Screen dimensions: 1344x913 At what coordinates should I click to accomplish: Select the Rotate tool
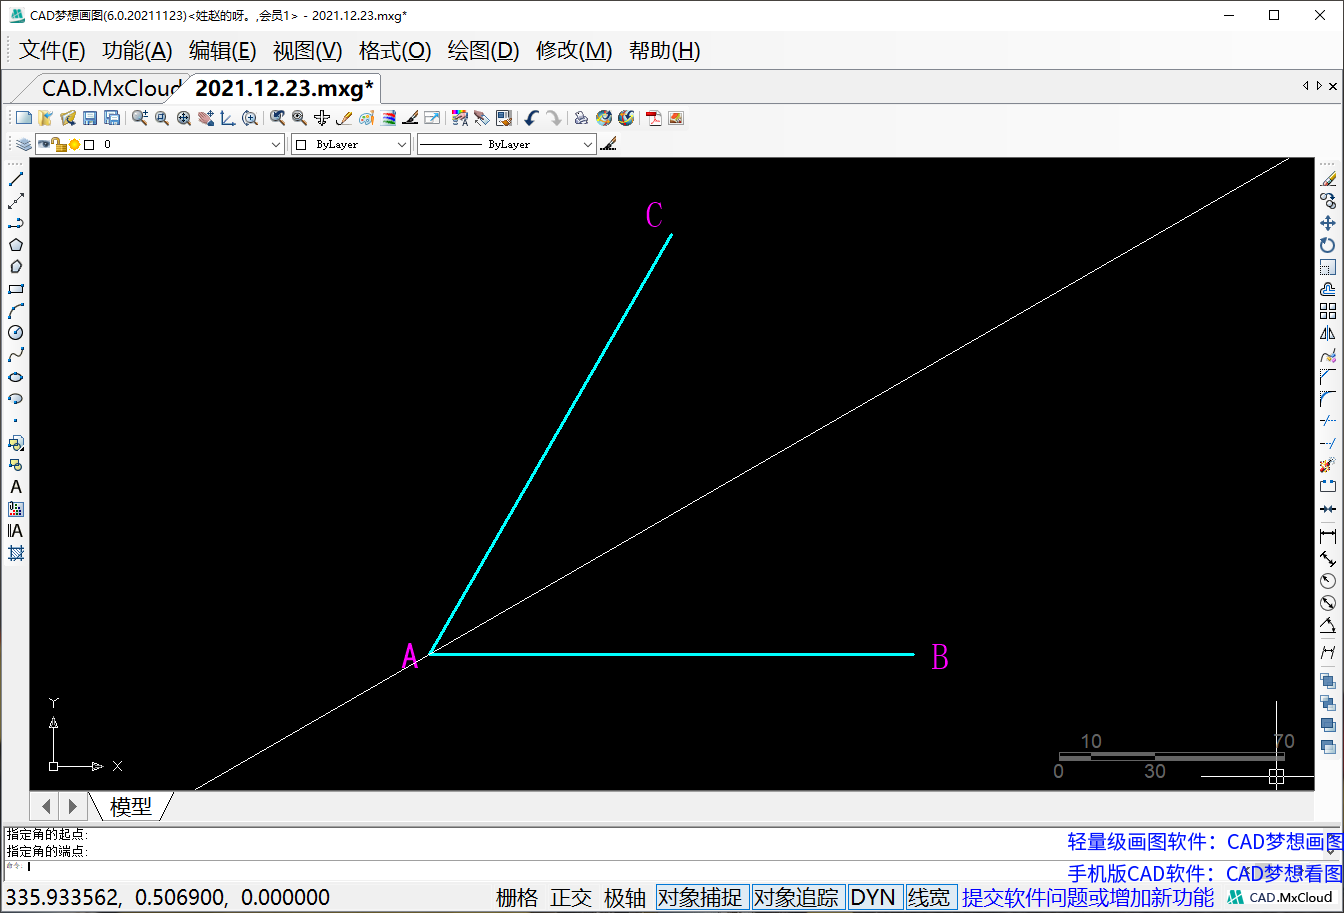coord(1328,245)
